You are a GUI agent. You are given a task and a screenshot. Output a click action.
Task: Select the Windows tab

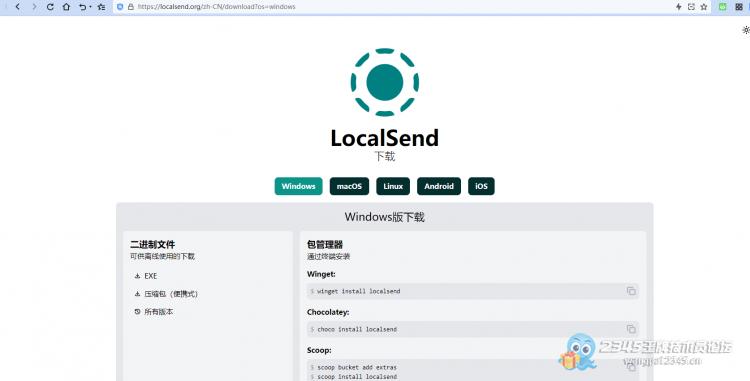298,186
